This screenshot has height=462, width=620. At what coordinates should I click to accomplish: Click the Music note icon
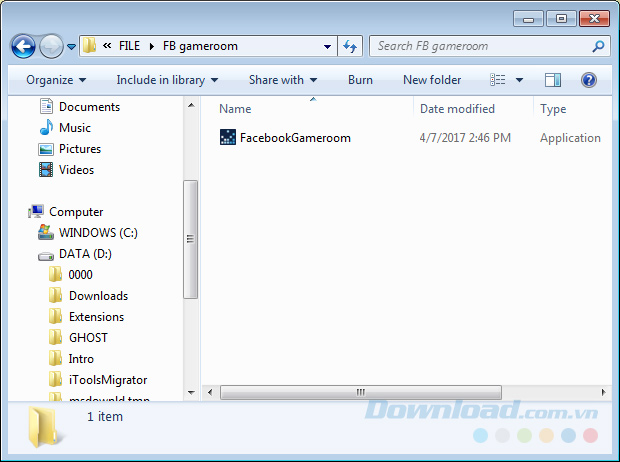coord(46,127)
